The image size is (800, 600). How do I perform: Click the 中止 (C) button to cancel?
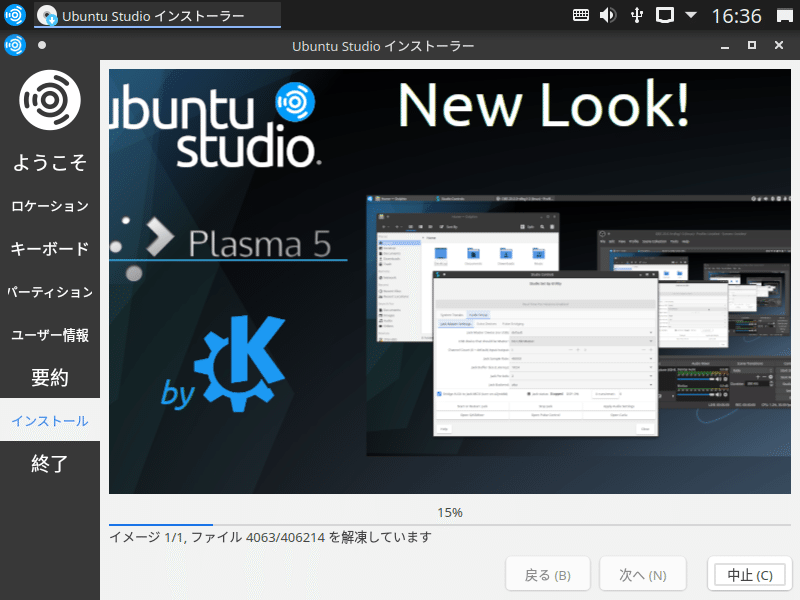tap(749, 576)
